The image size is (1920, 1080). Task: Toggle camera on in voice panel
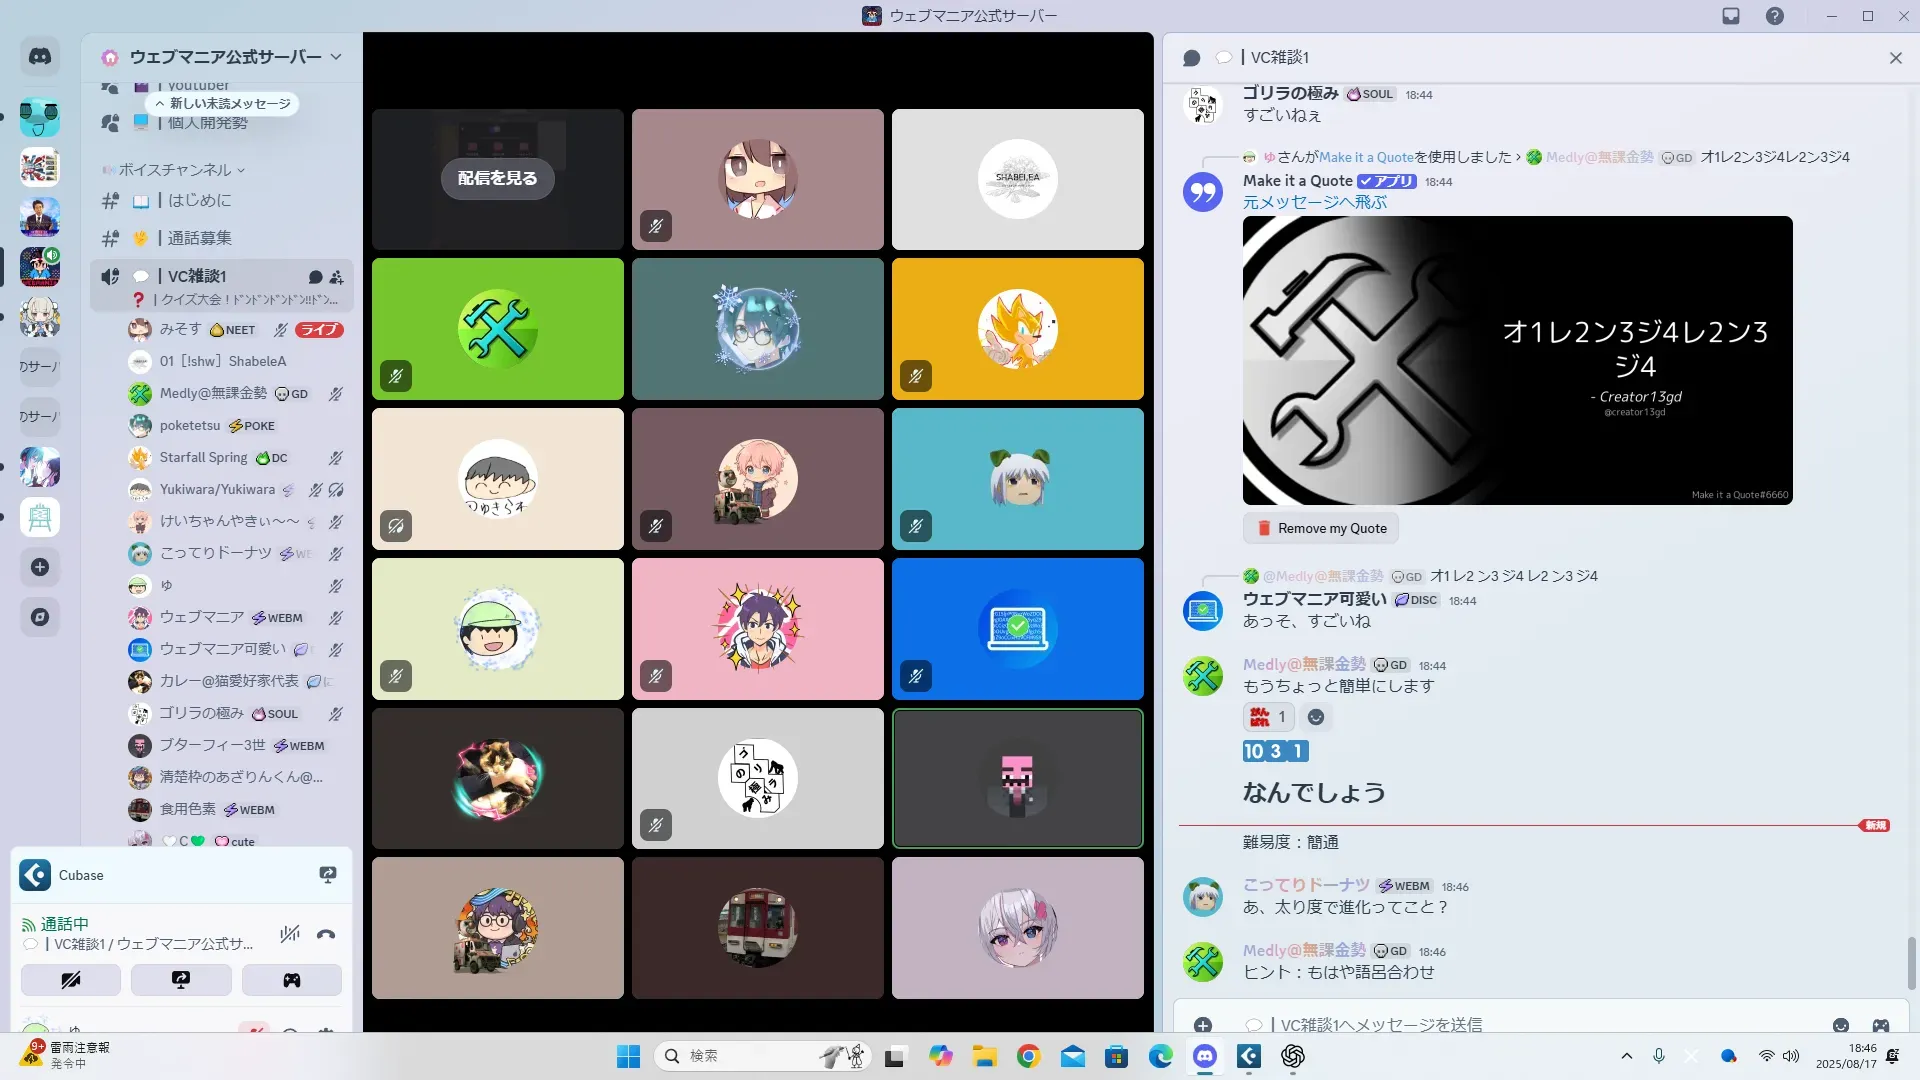pyautogui.click(x=71, y=980)
